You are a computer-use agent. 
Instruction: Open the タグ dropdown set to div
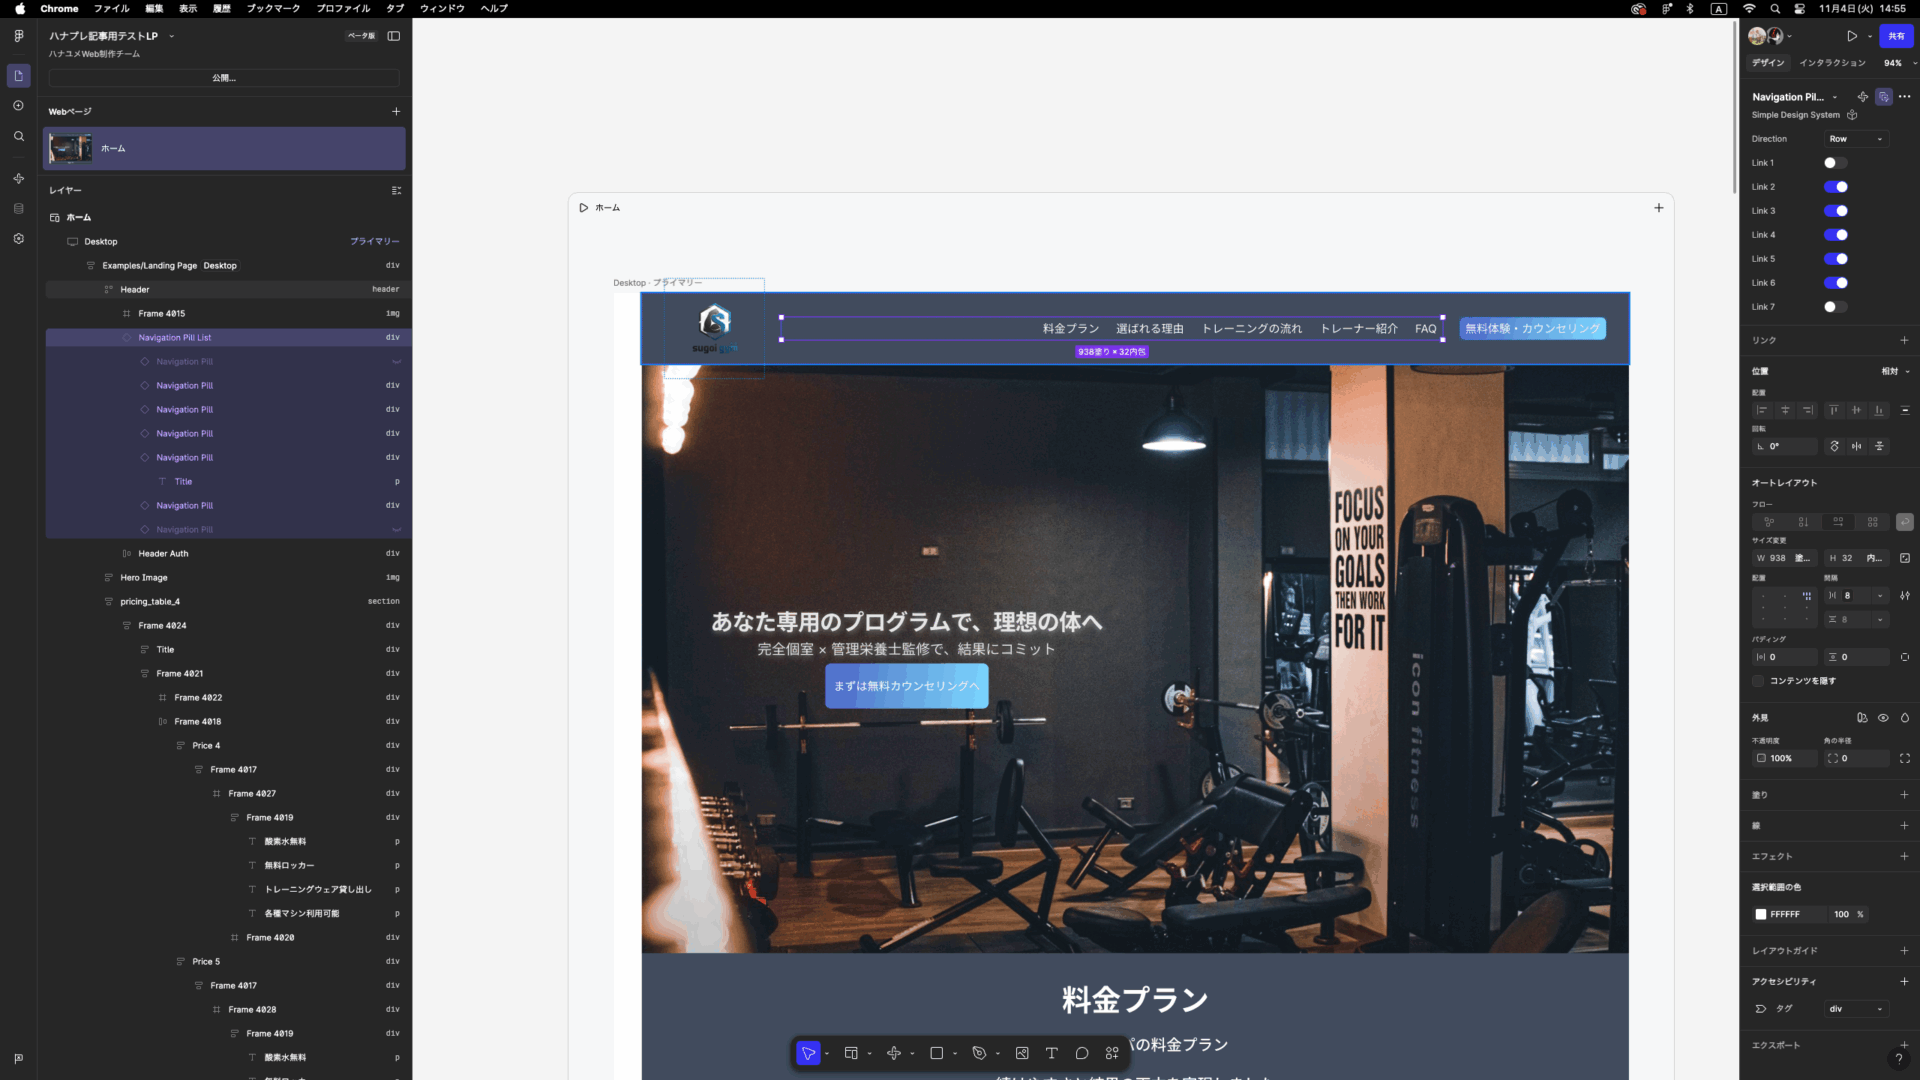(1856, 1009)
